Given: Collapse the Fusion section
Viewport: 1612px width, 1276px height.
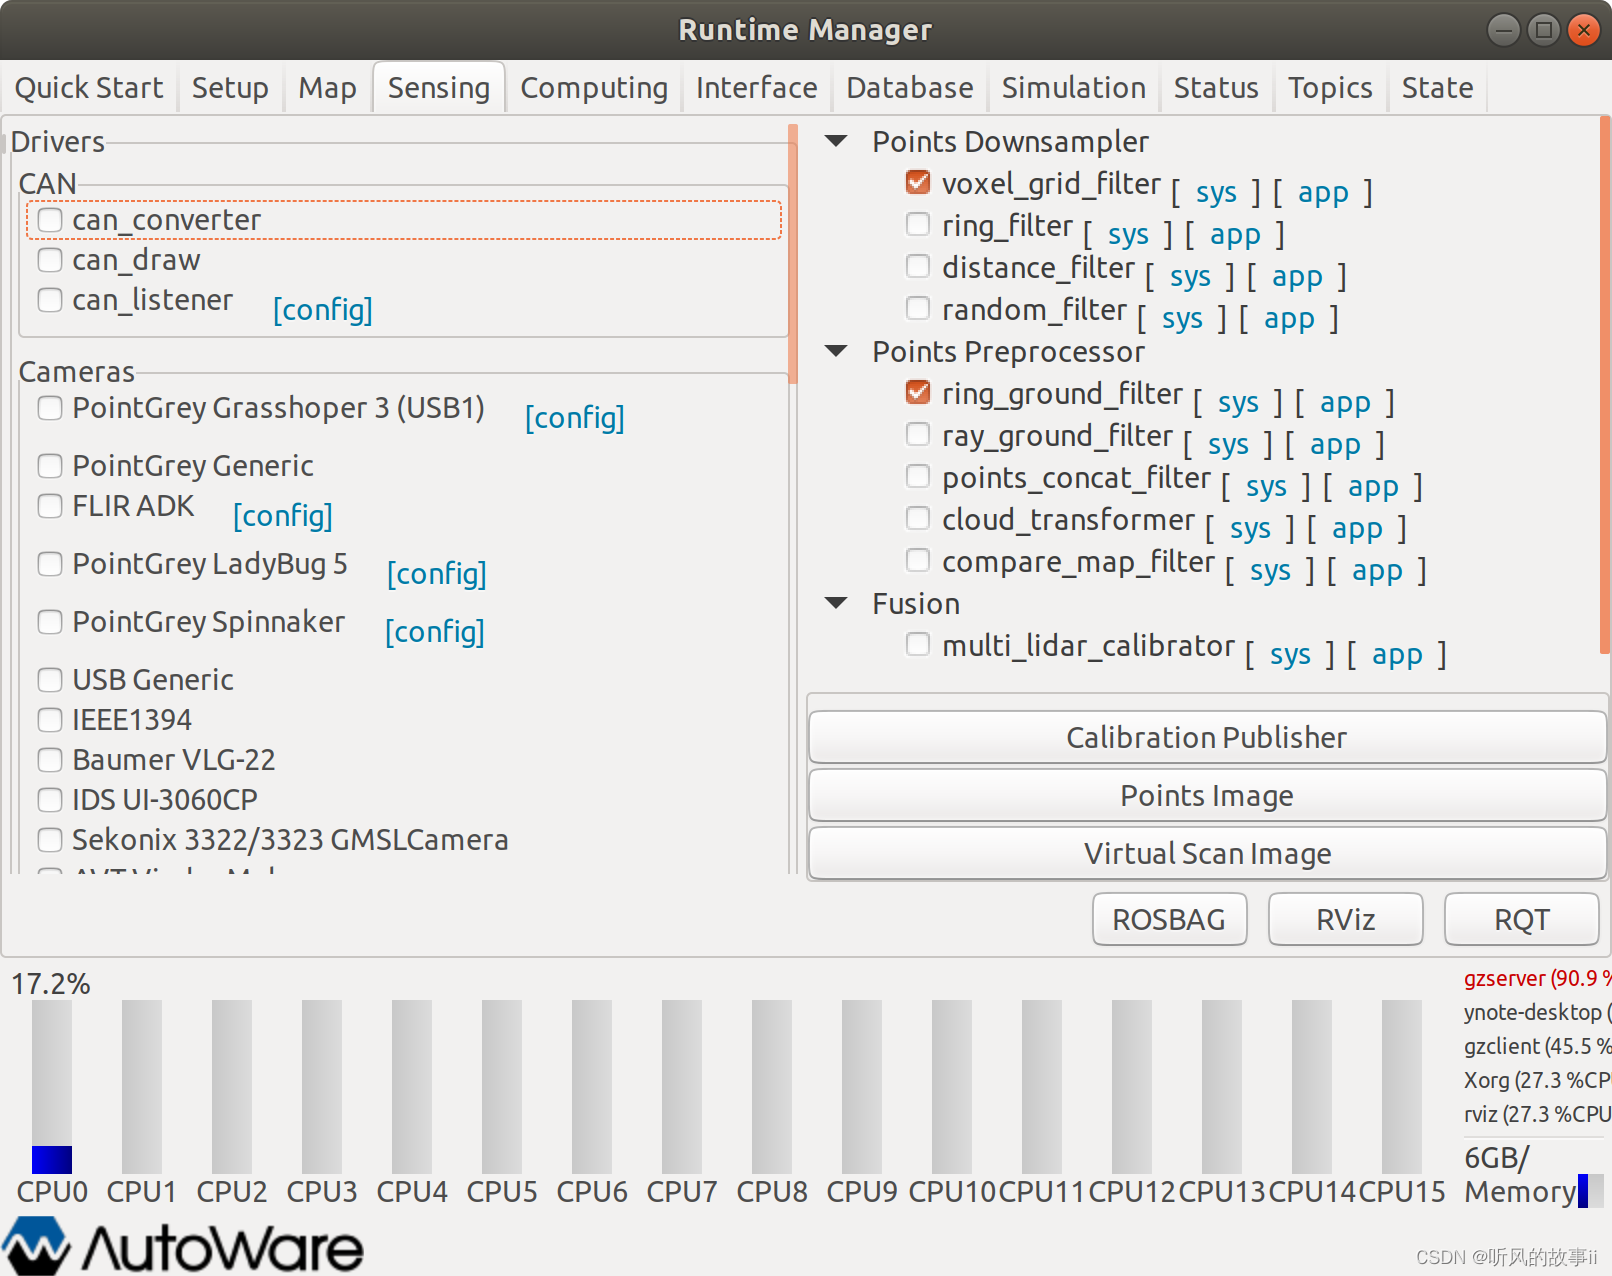Looking at the screenshot, I should pyautogui.click(x=835, y=602).
